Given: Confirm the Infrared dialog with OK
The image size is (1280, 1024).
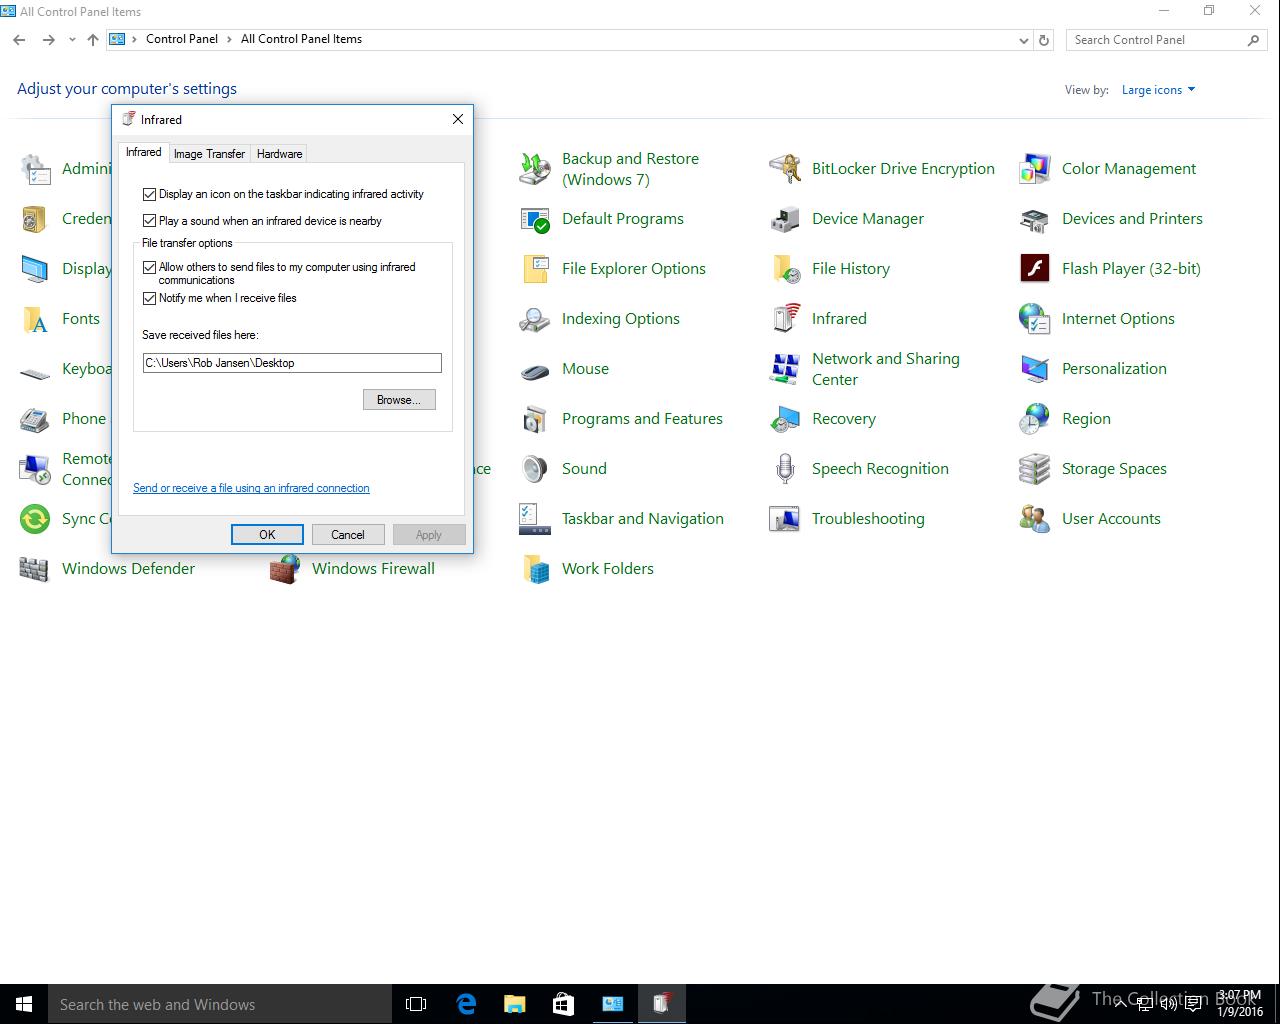Looking at the screenshot, I should [x=267, y=535].
